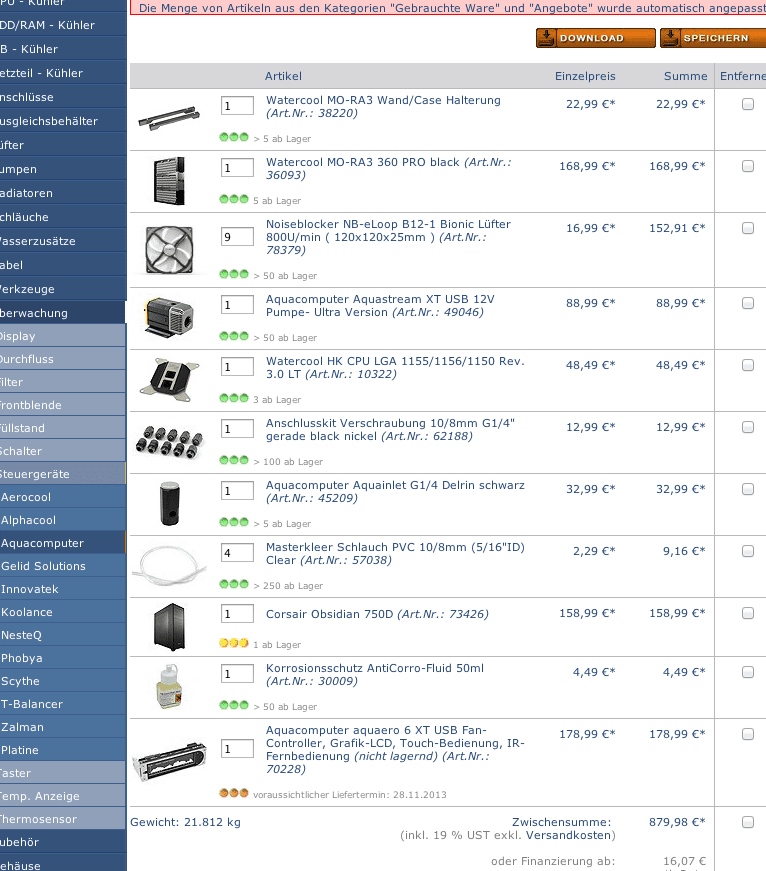Click the Speichern button

[713, 38]
